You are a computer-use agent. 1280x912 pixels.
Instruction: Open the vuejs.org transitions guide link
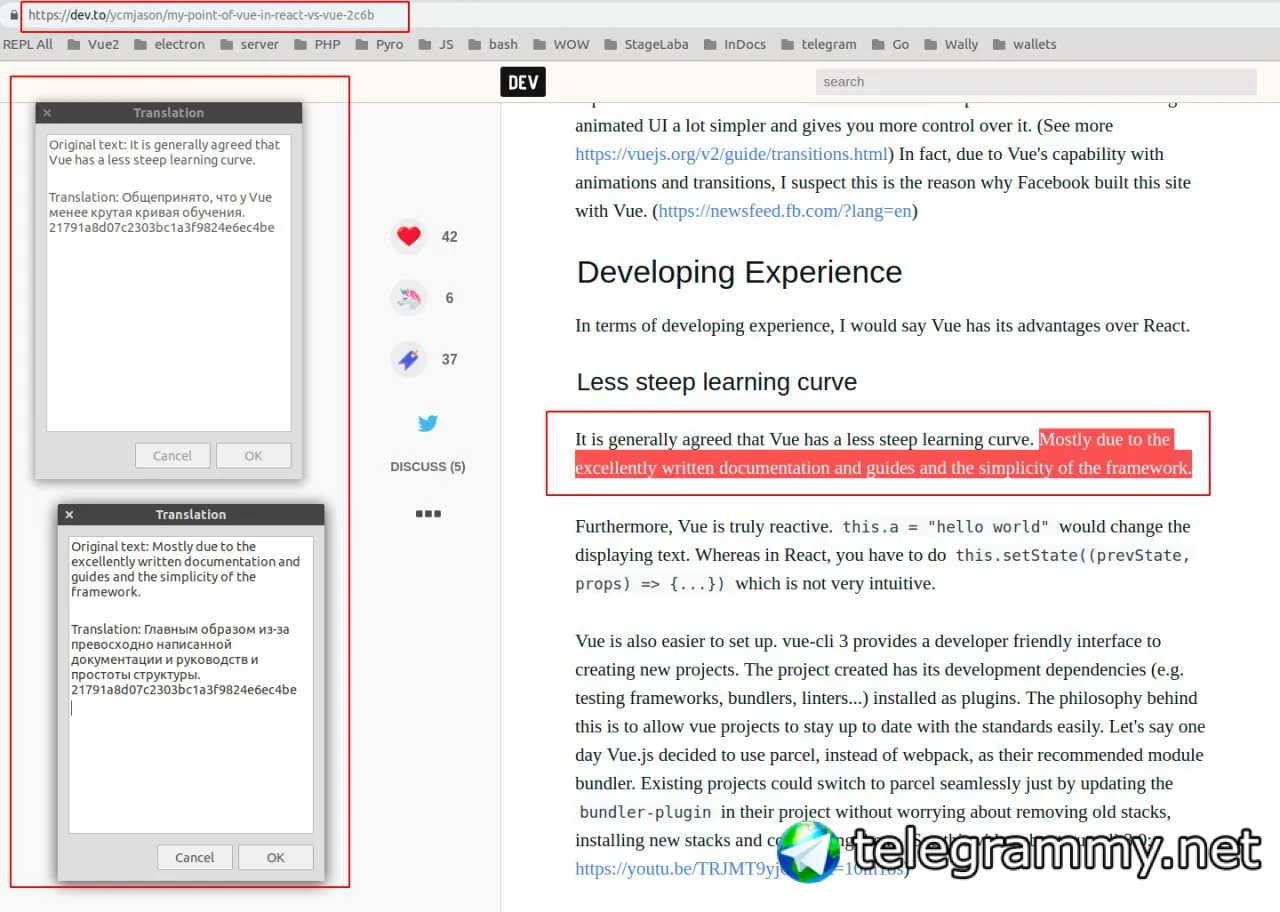tap(732, 154)
